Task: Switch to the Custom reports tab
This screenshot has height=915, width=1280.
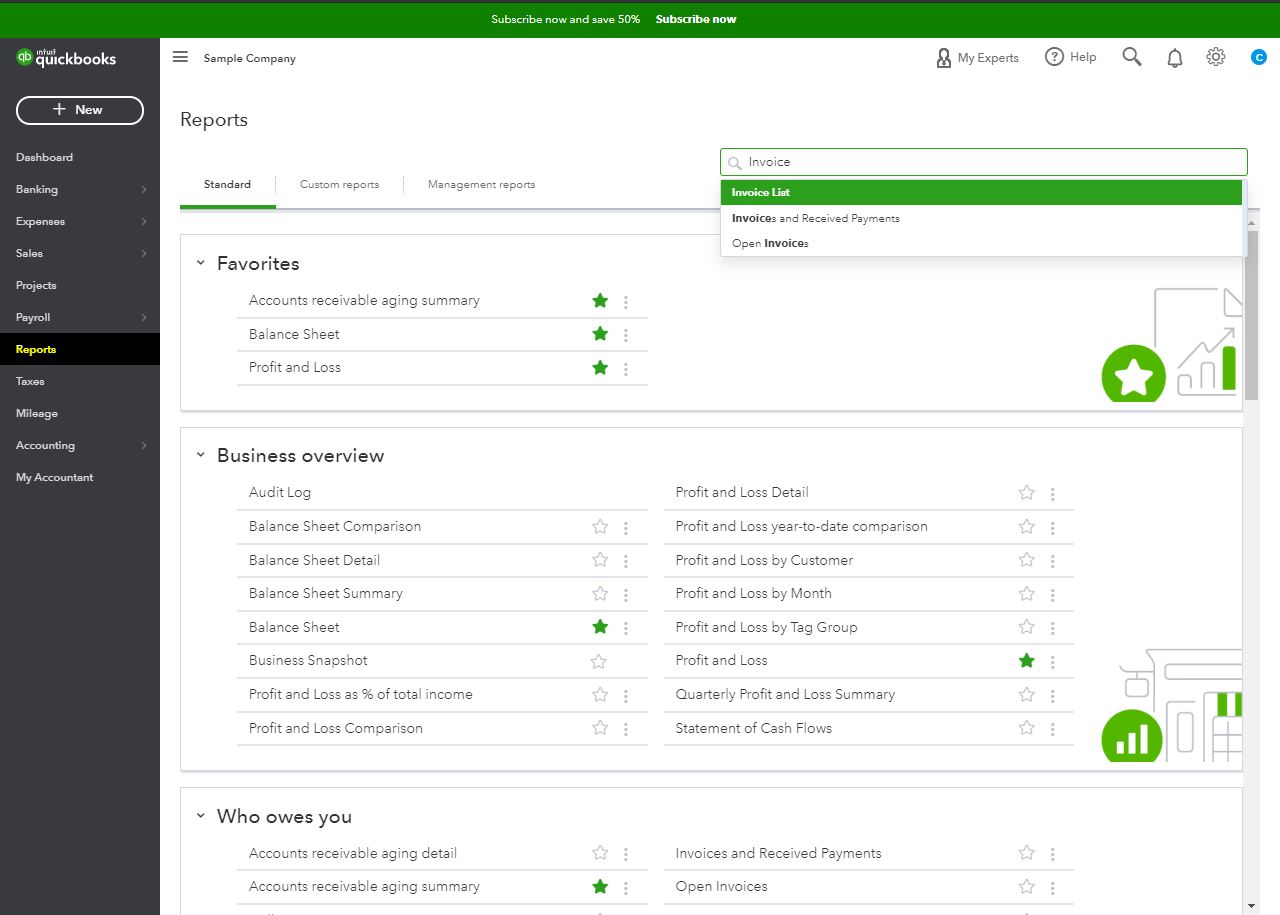Action: [x=340, y=184]
